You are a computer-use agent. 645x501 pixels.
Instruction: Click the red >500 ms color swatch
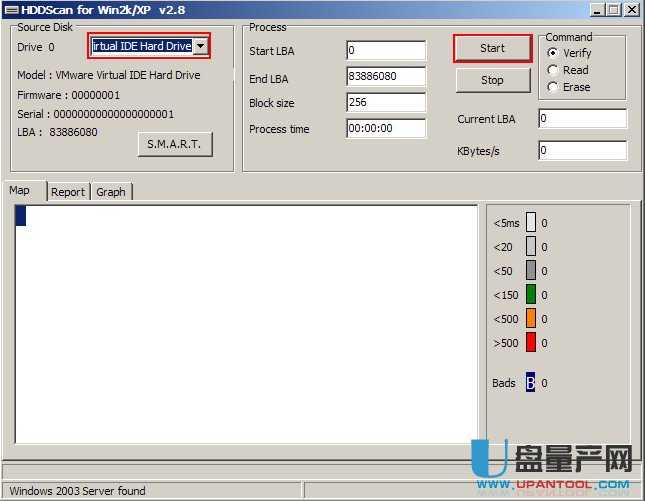(x=531, y=342)
